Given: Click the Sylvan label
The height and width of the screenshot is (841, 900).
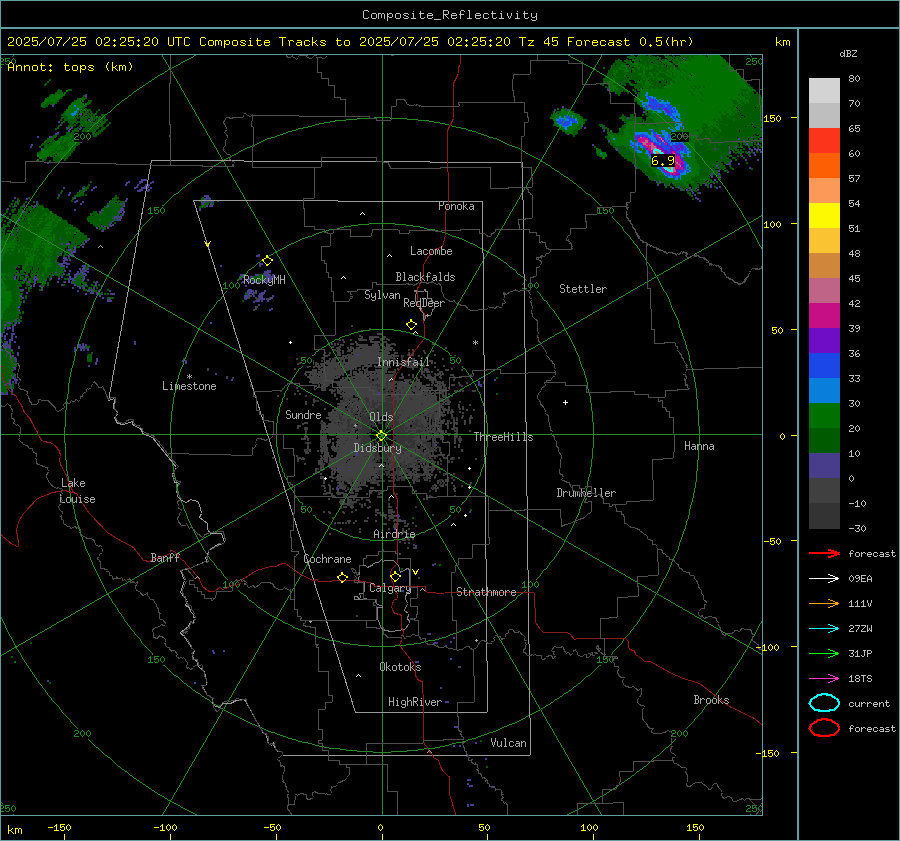Looking at the screenshot, I should coord(382,295).
